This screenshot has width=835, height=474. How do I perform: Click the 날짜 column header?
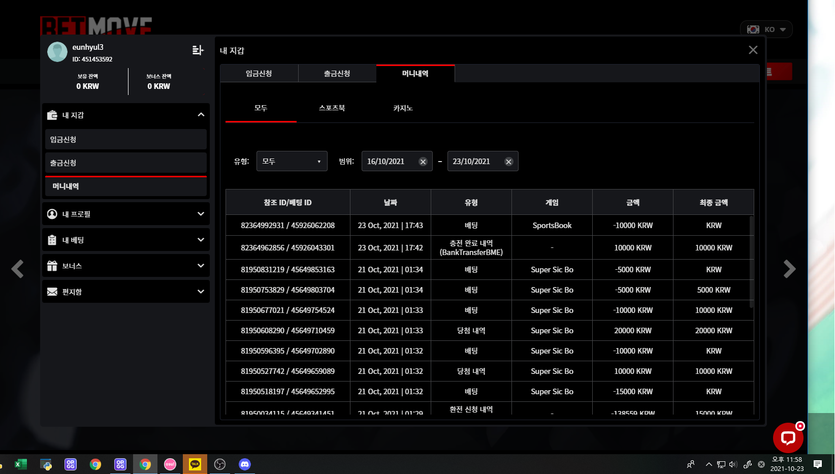click(x=390, y=202)
